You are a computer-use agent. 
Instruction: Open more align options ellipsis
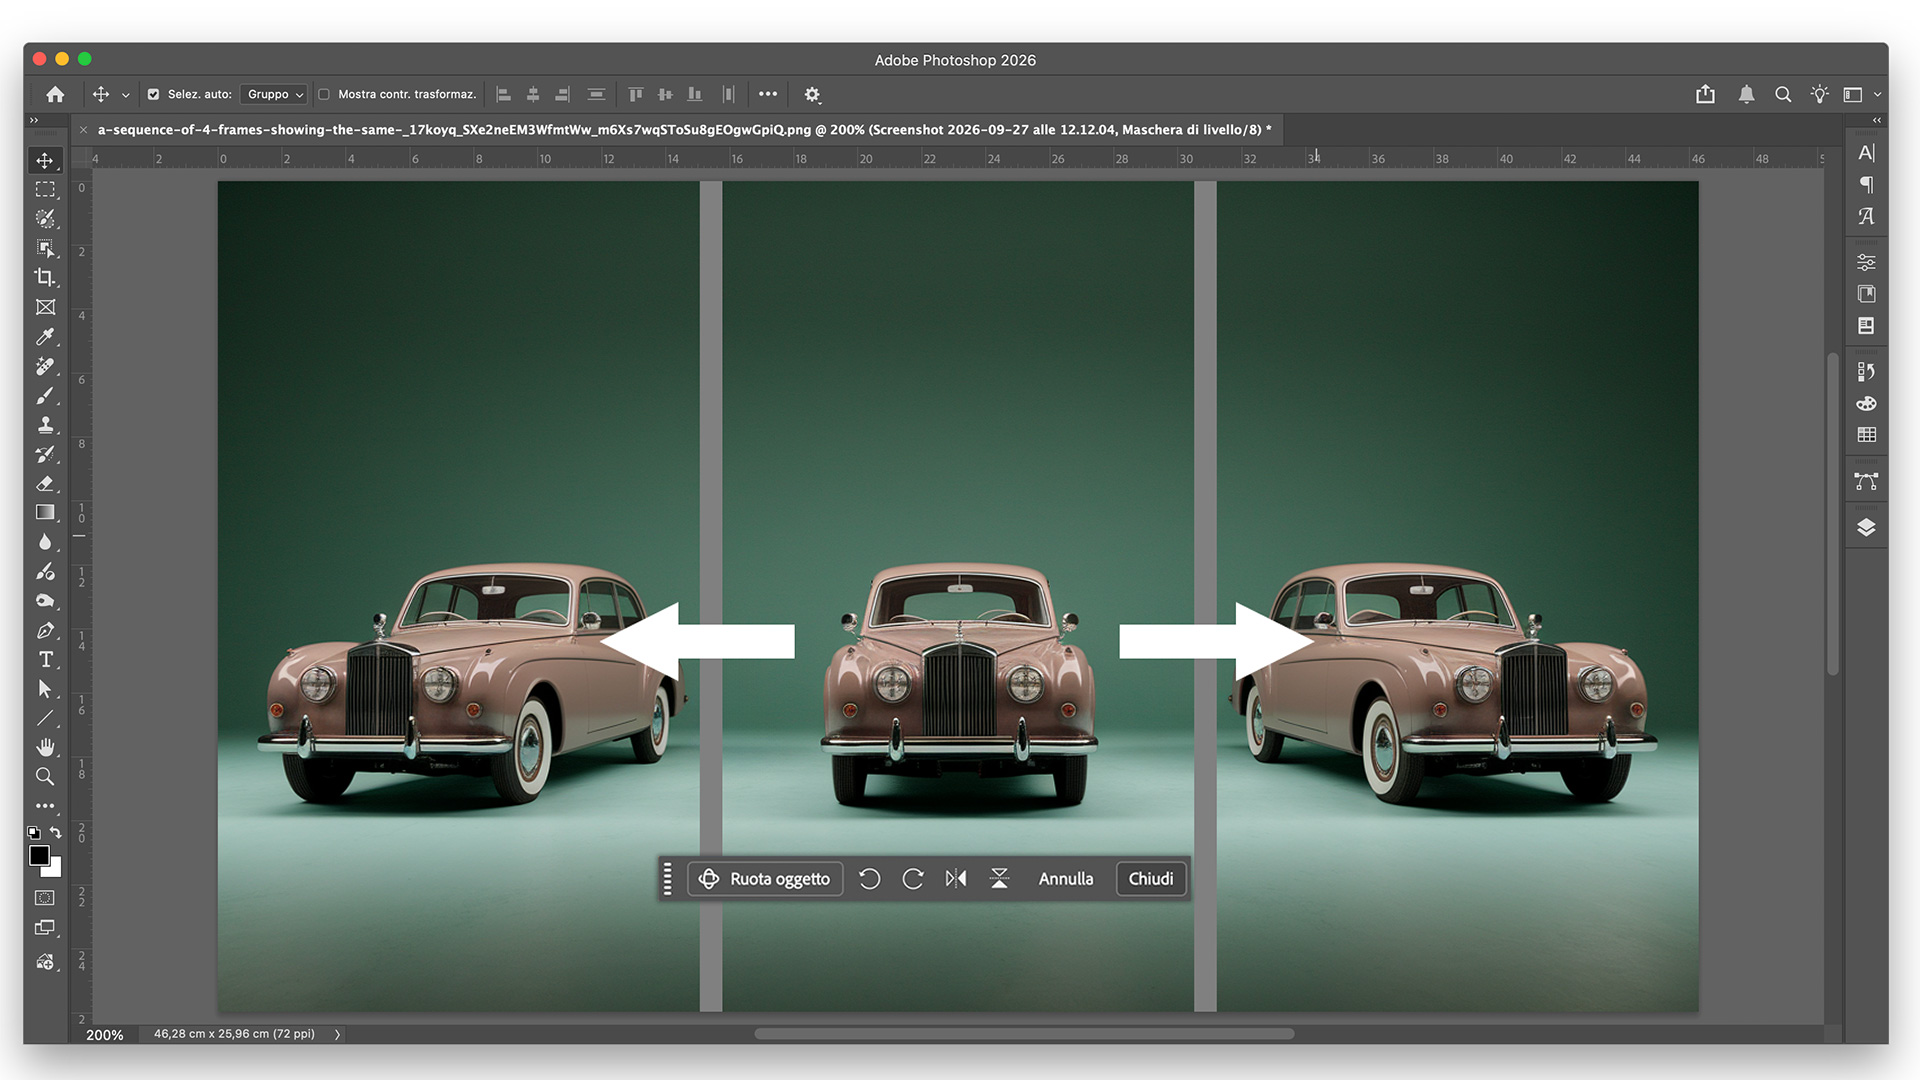tap(768, 94)
